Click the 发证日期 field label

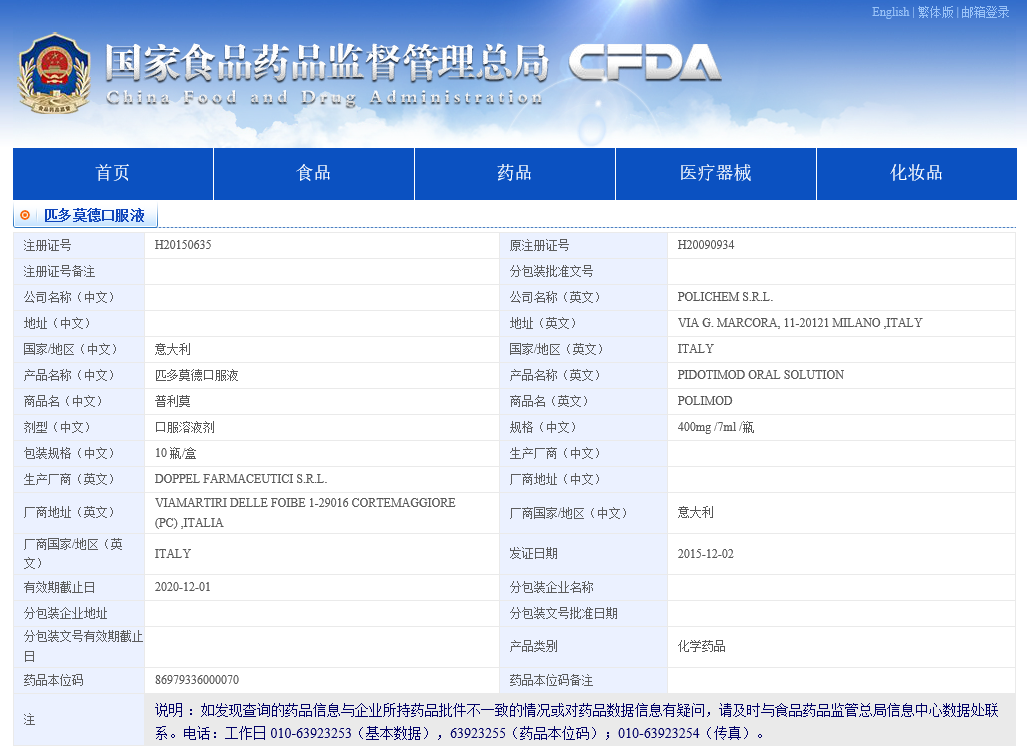(533, 554)
